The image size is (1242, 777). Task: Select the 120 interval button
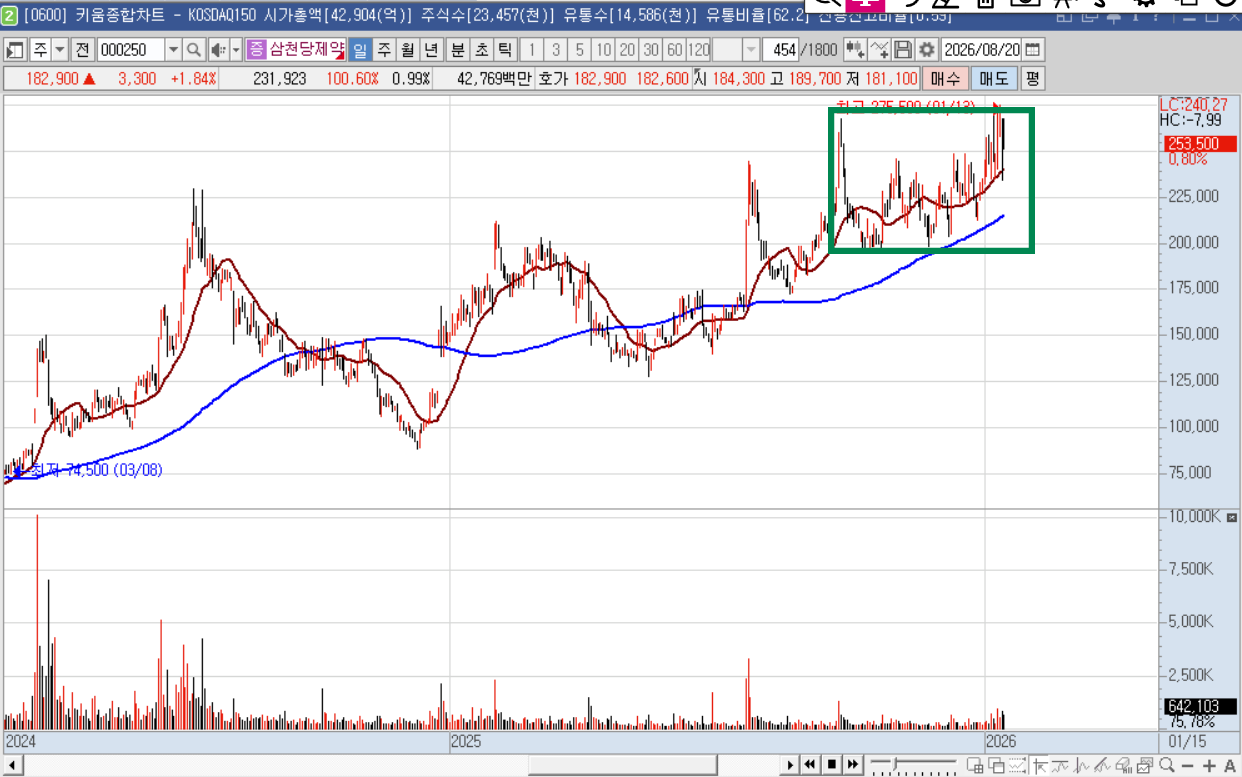point(699,50)
